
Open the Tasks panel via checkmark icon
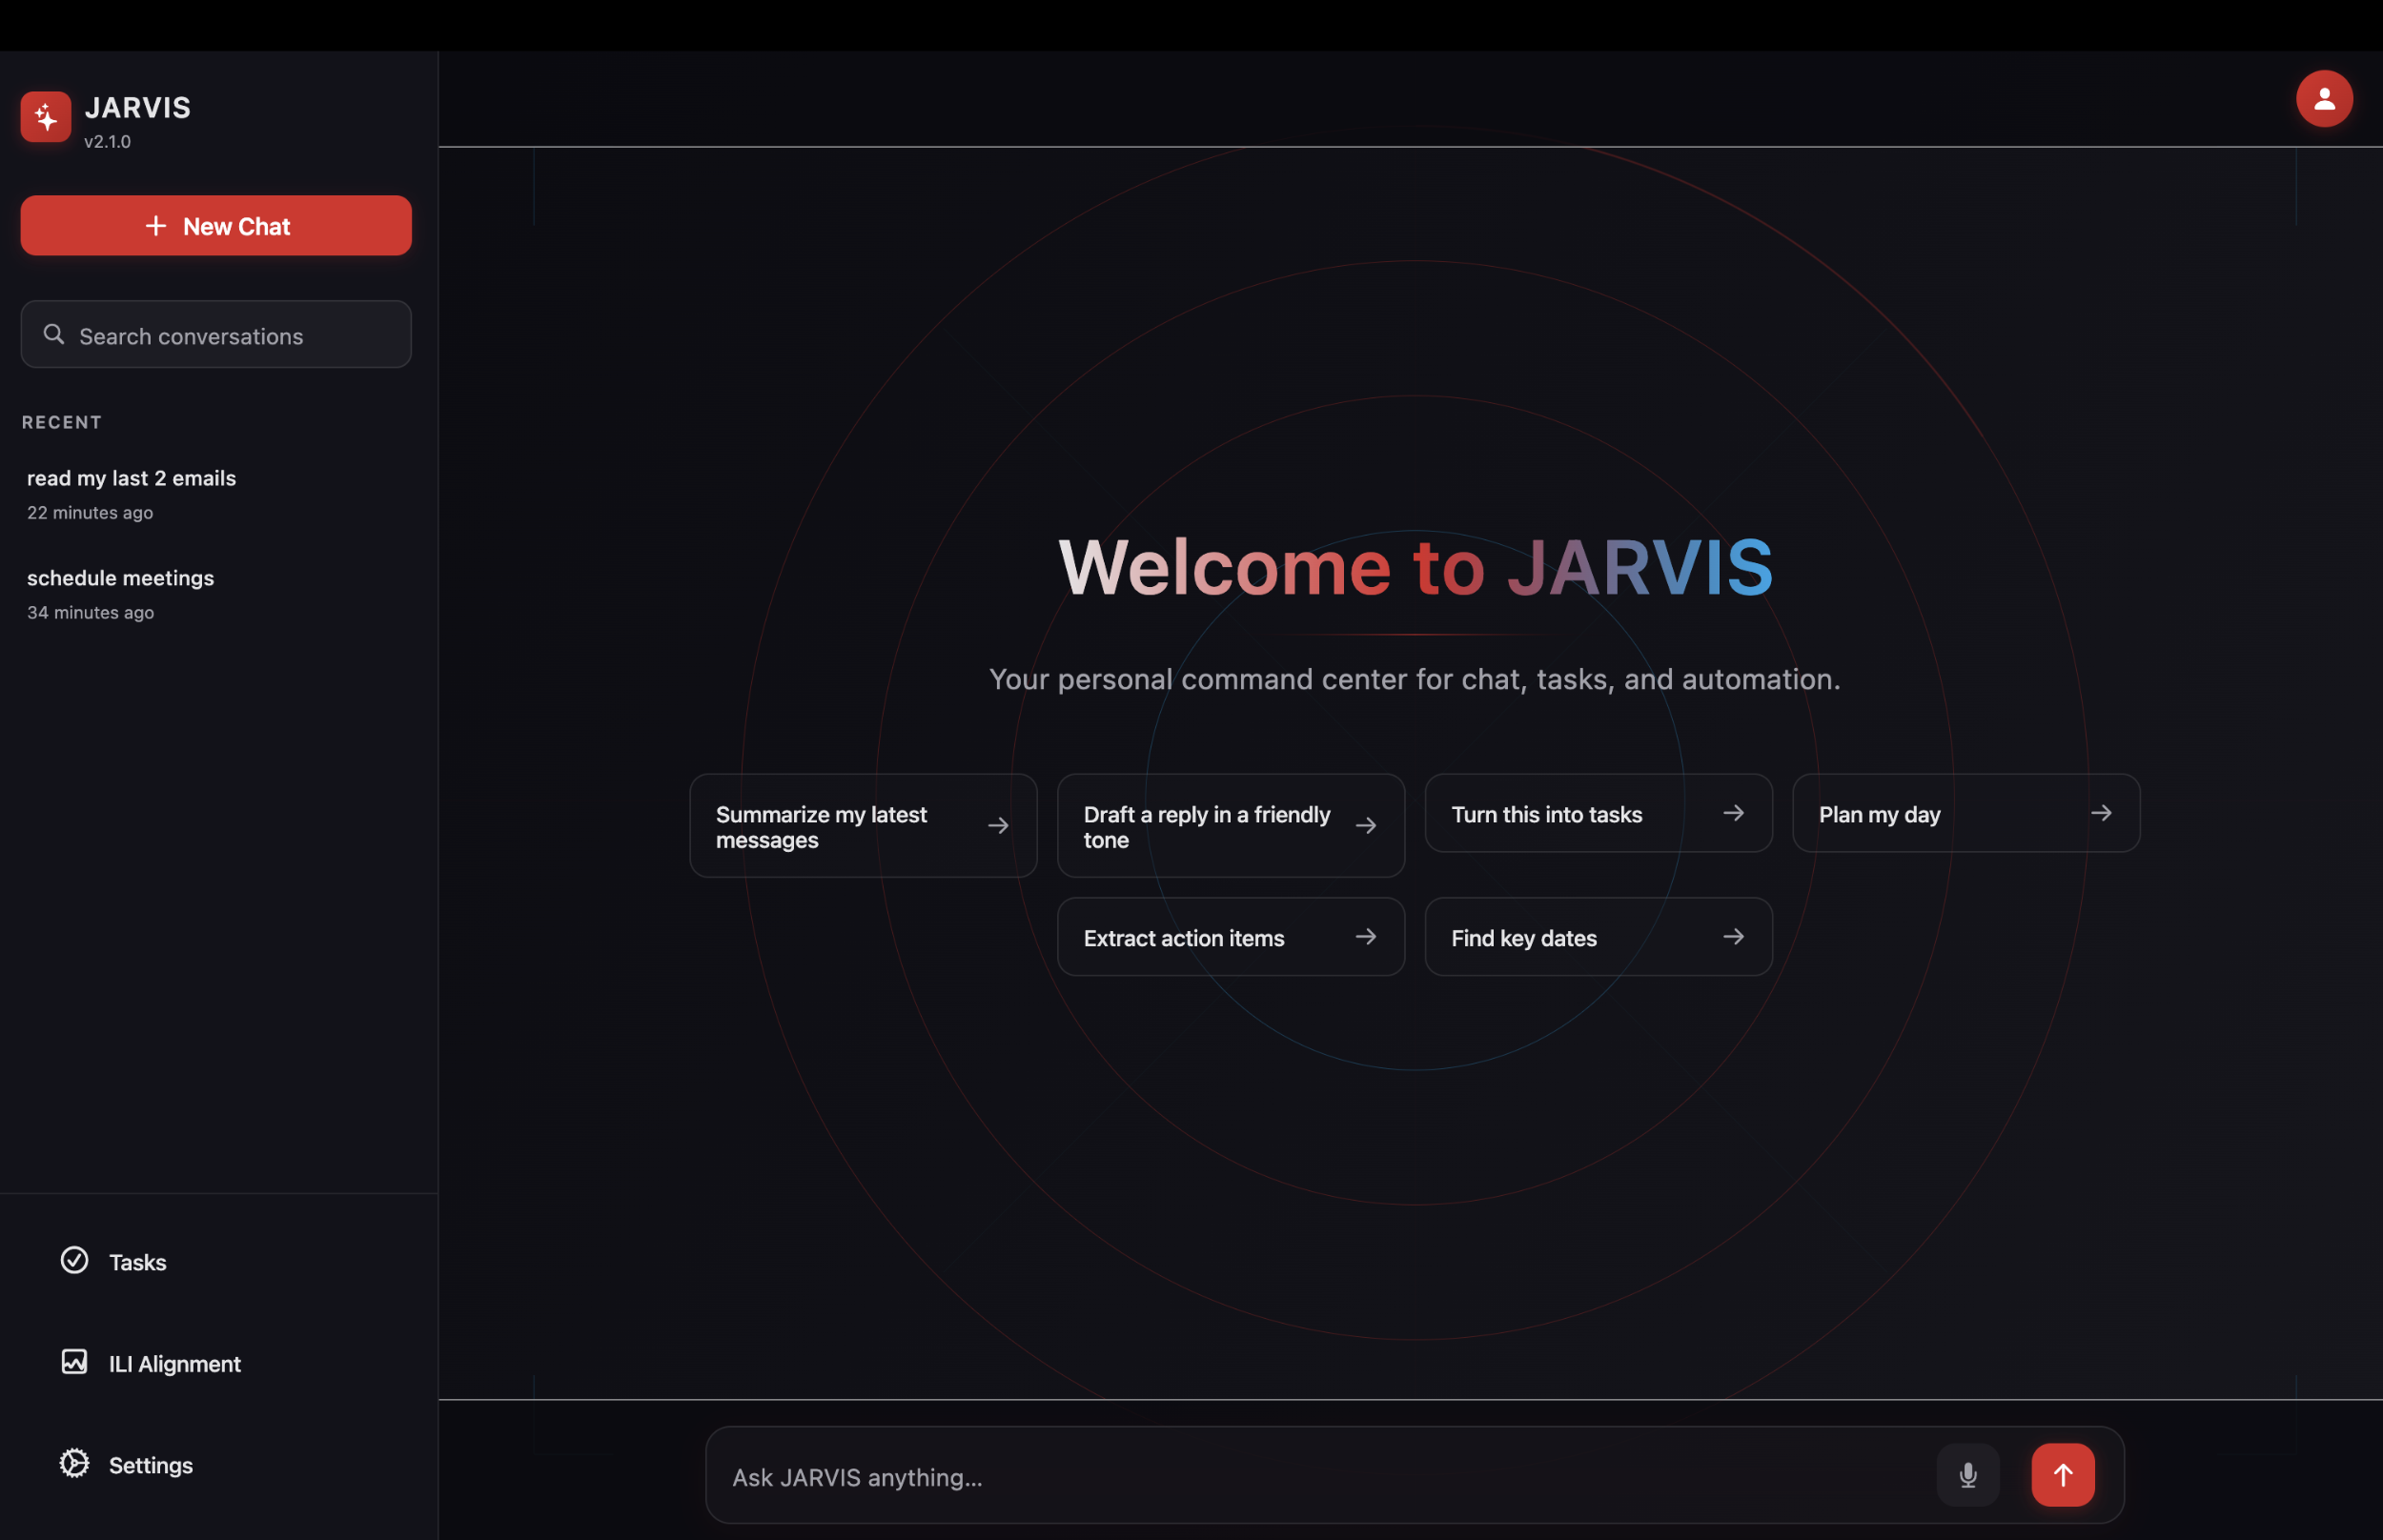click(x=74, y=1261)
